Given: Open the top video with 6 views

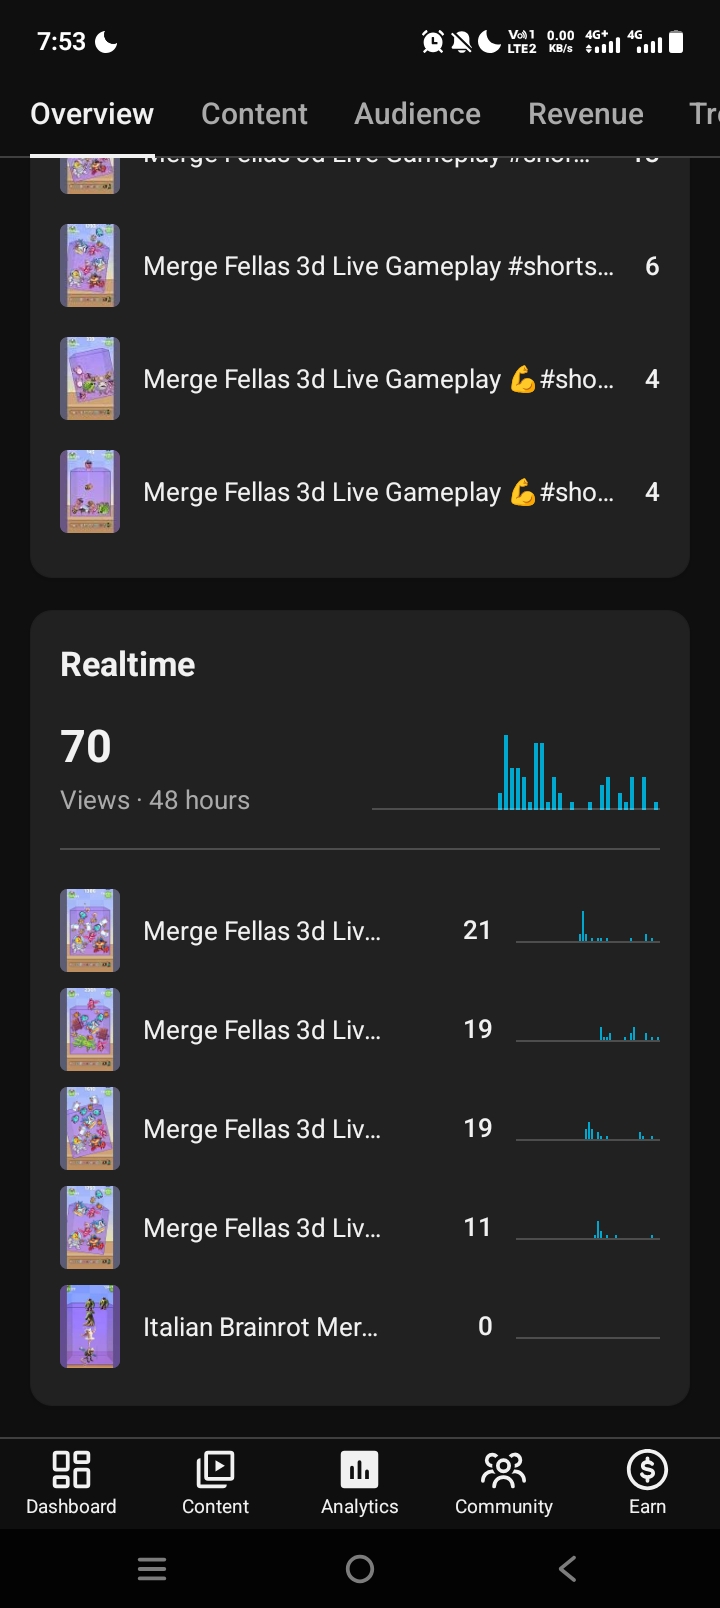Looking at the screenshot, I should pos(360,266).
